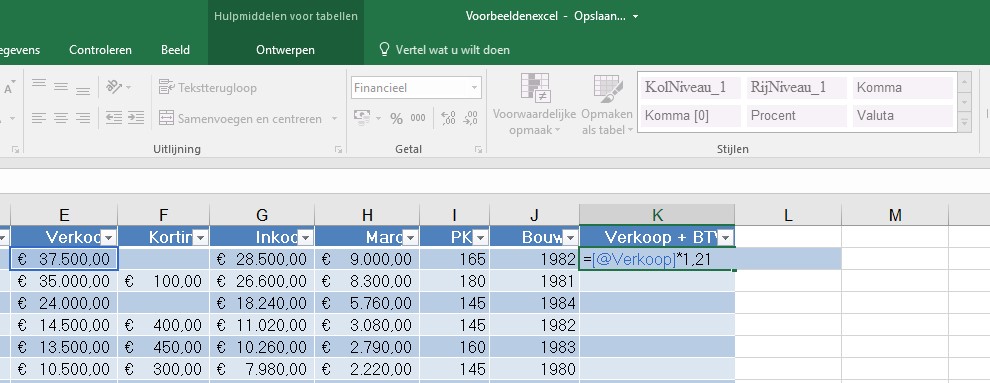This screenshot has width=990, height=383.
Task: Open the Samenvoegen en centreren dropdown arrow
Action: tap(334, 118)
